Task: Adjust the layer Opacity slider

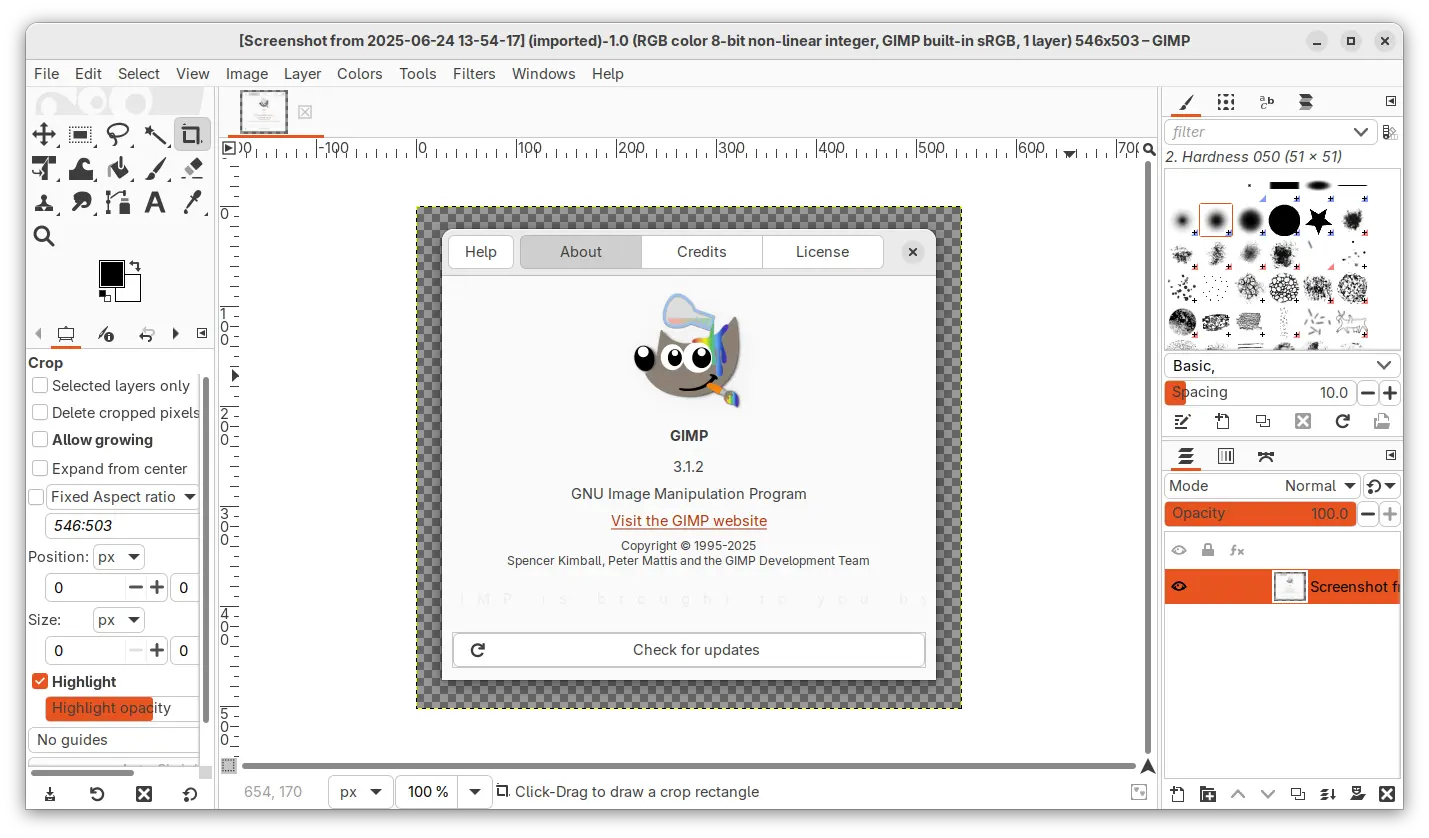Action: tap(1260, 514)
